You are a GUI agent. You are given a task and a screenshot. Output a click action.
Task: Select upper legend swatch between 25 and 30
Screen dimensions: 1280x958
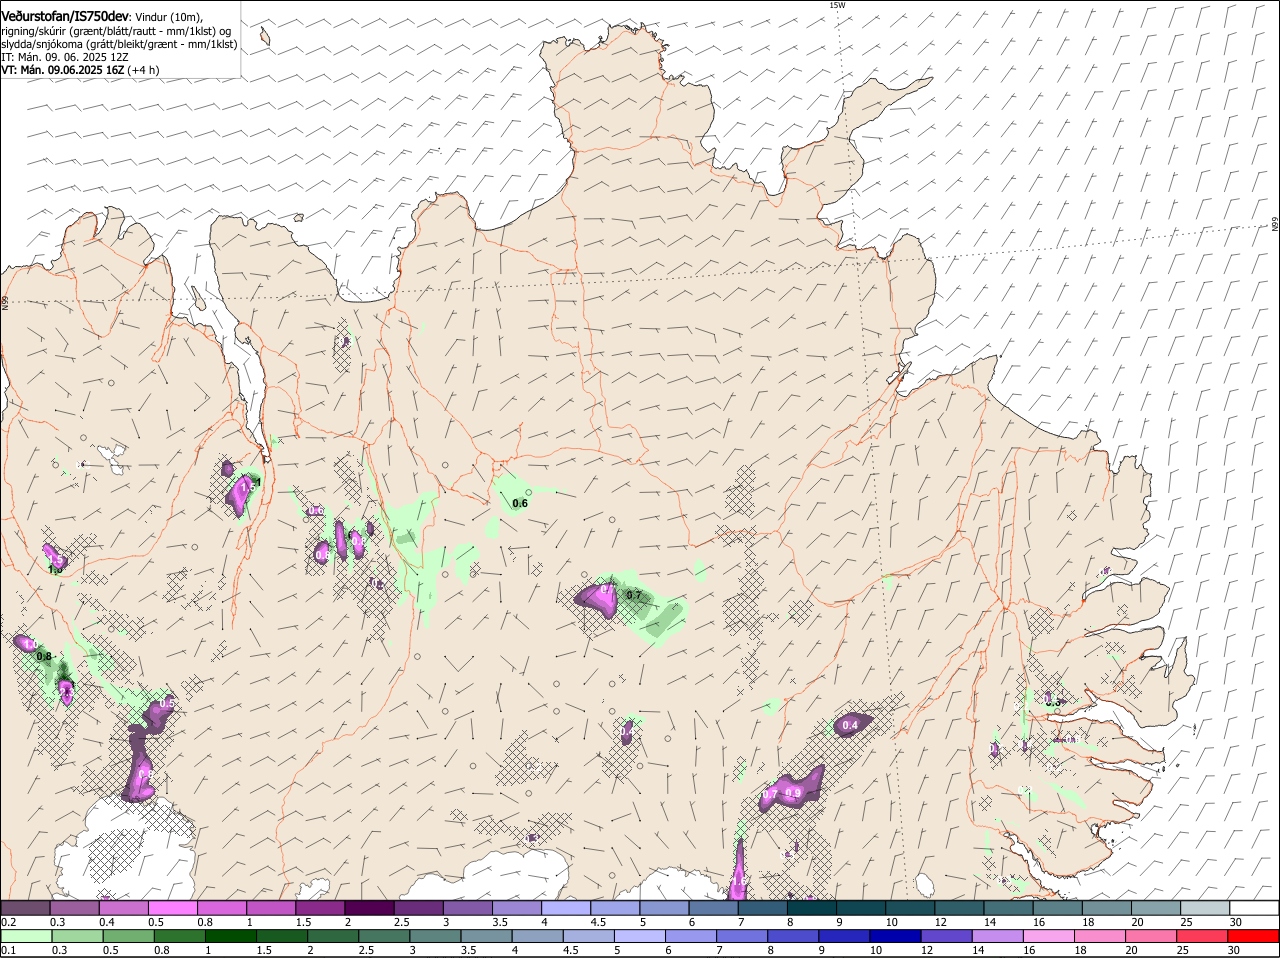1205,908
